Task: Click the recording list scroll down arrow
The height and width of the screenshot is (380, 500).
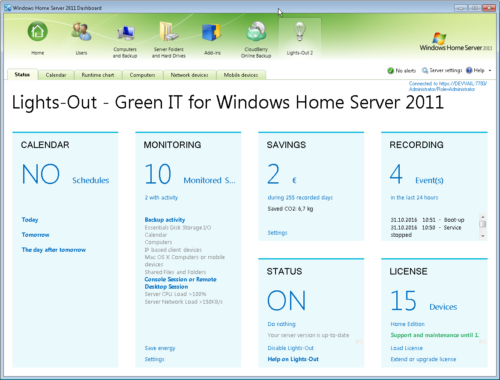Action: (483, 236)
